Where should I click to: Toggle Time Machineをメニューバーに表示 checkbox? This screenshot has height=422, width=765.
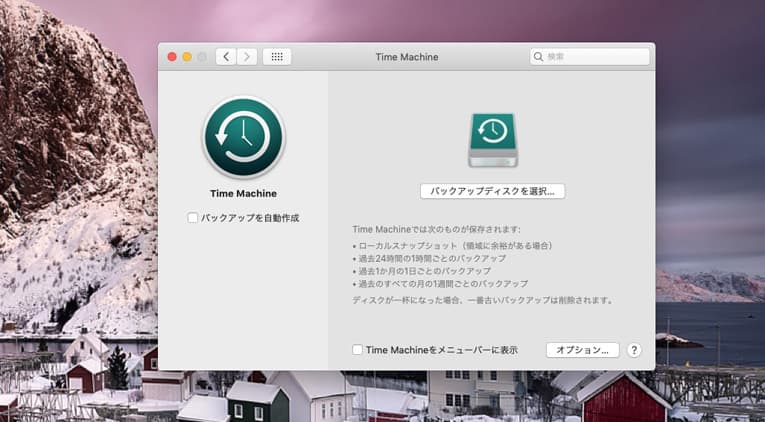click(x=358, y=350)
